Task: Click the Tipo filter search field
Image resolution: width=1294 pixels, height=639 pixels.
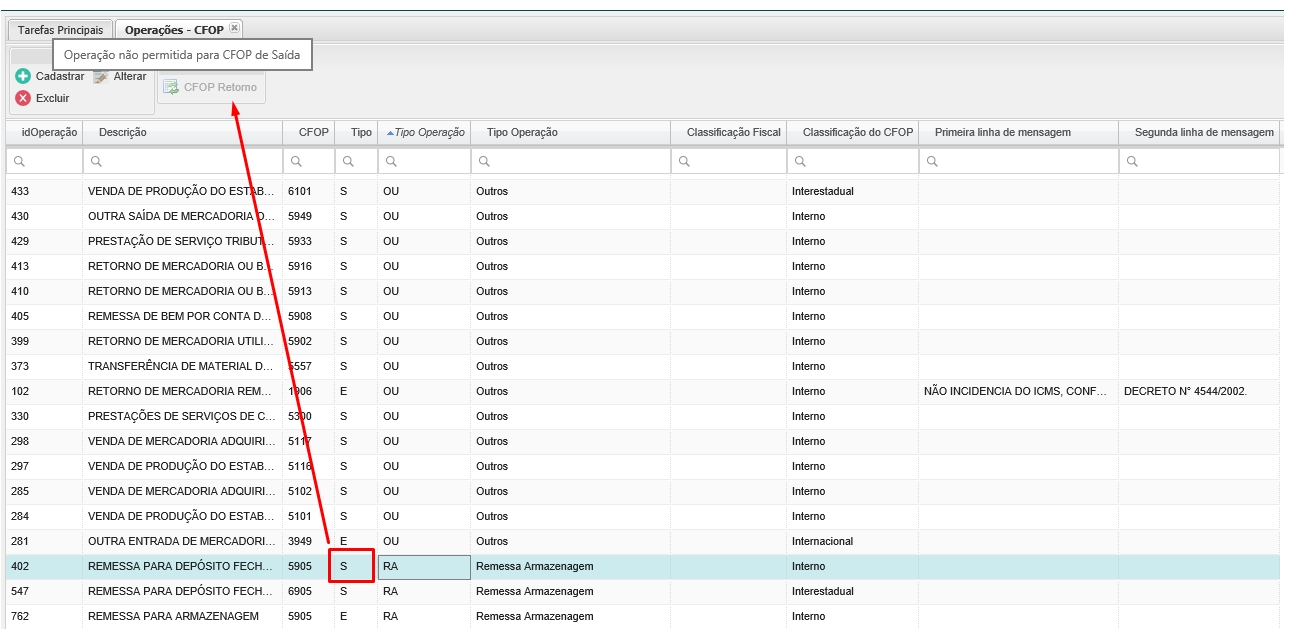Action: 357,161
